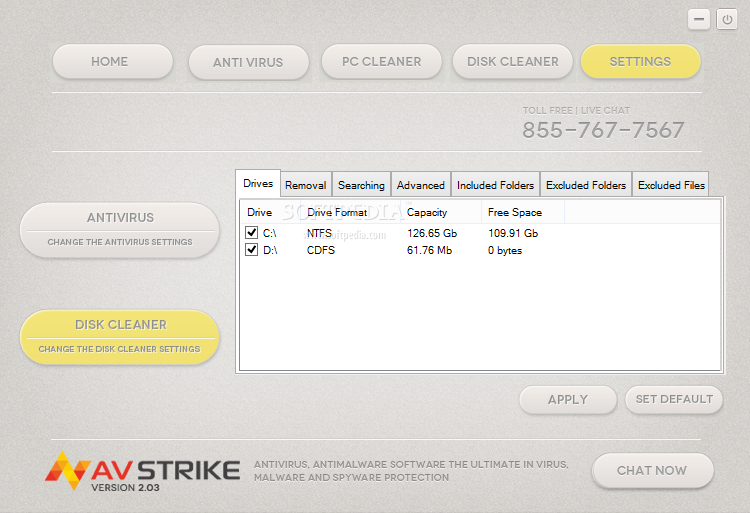The height and width of the screenshot is (513, 750).
Task: Open the Excluded Folders tab
Action: (586, 185)
